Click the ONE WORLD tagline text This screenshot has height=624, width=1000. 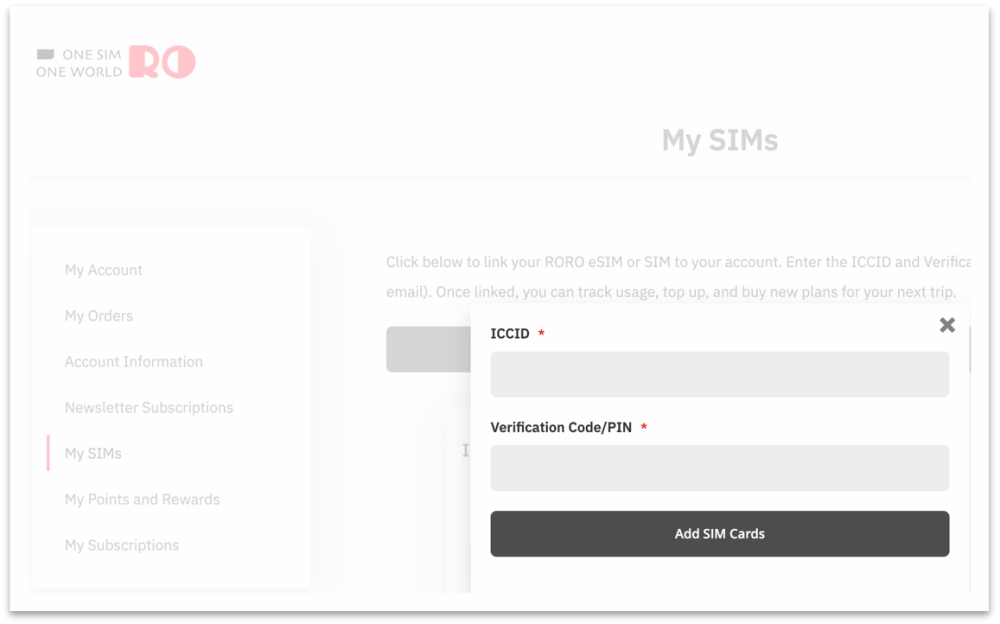[x=79, y=72]
